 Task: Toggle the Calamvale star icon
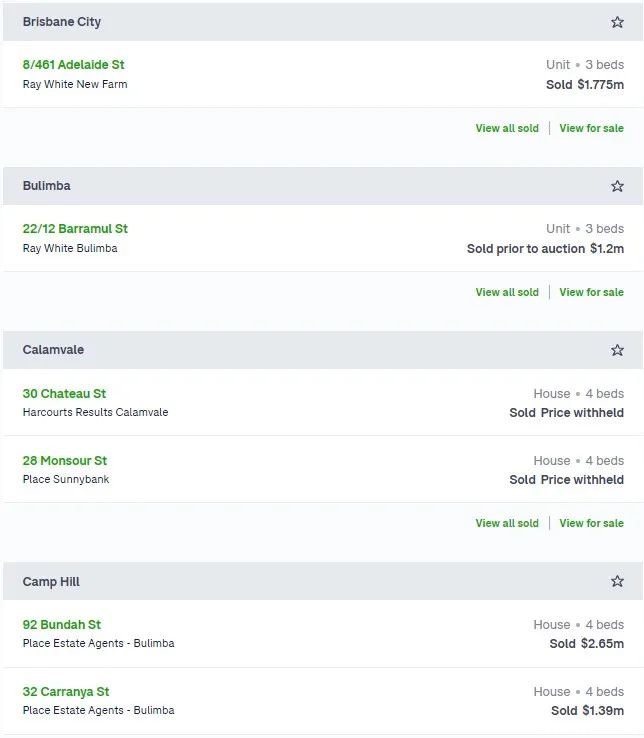pyautogui.click(x=617, y=350)
